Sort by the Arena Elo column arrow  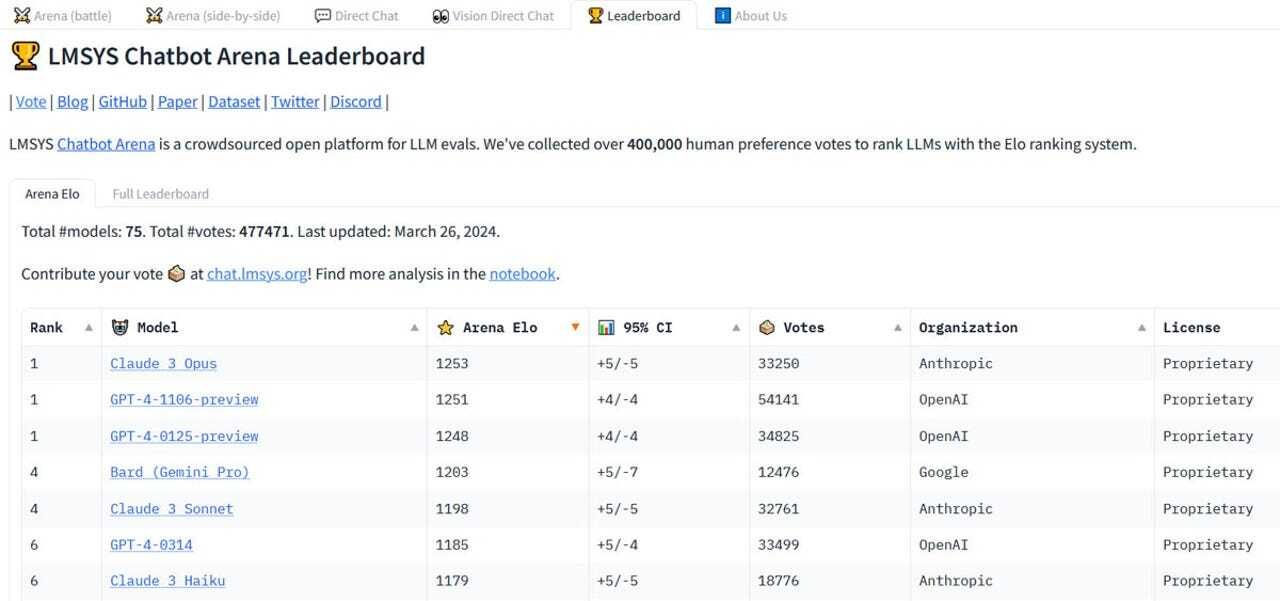(x=574, y=328)
